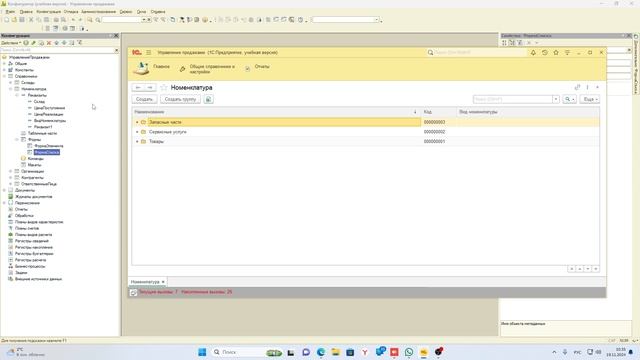Open Общие справочники и настройки section
The image size is (640, 360).
[212, 69]
